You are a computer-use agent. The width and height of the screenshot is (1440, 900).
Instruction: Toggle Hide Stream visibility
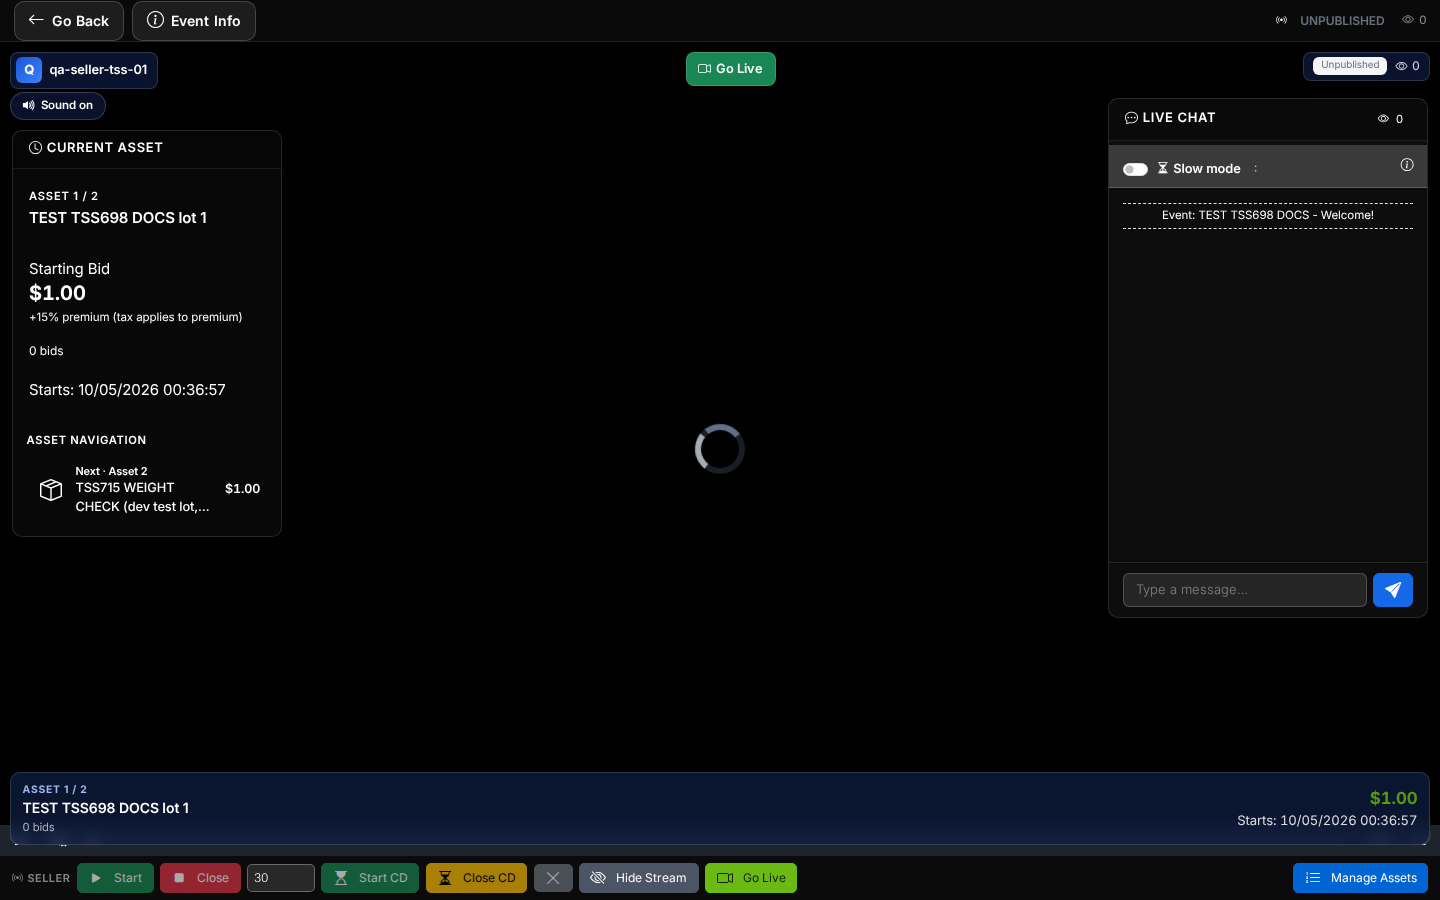coord(639,878)
